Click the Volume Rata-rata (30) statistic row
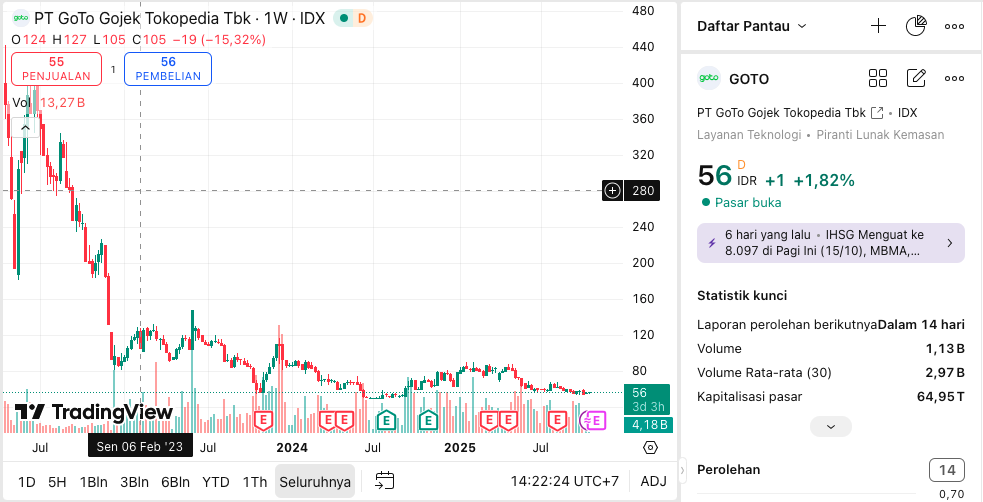This screenshot has width=983, height=502. coord(831,373)
